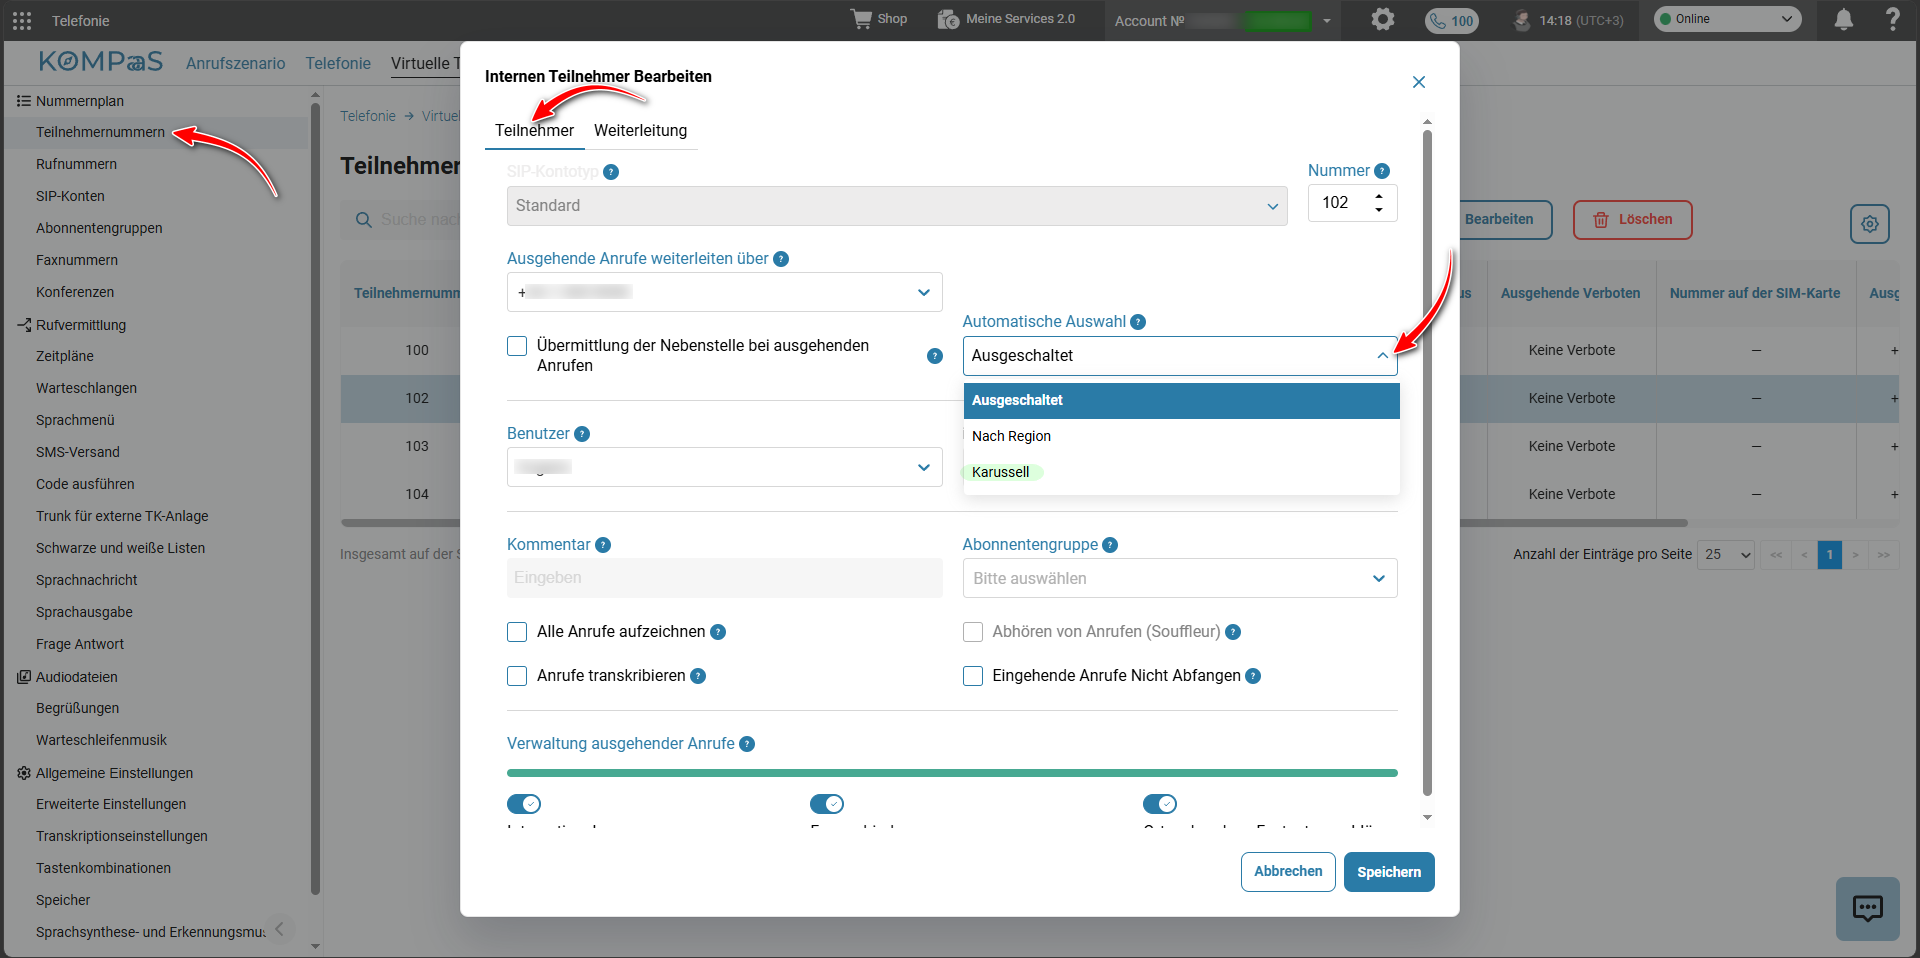The width and height of the screenshot is (1920, 958).
Task: Select Ausgeschaltet option in list
Action: 1181,400
